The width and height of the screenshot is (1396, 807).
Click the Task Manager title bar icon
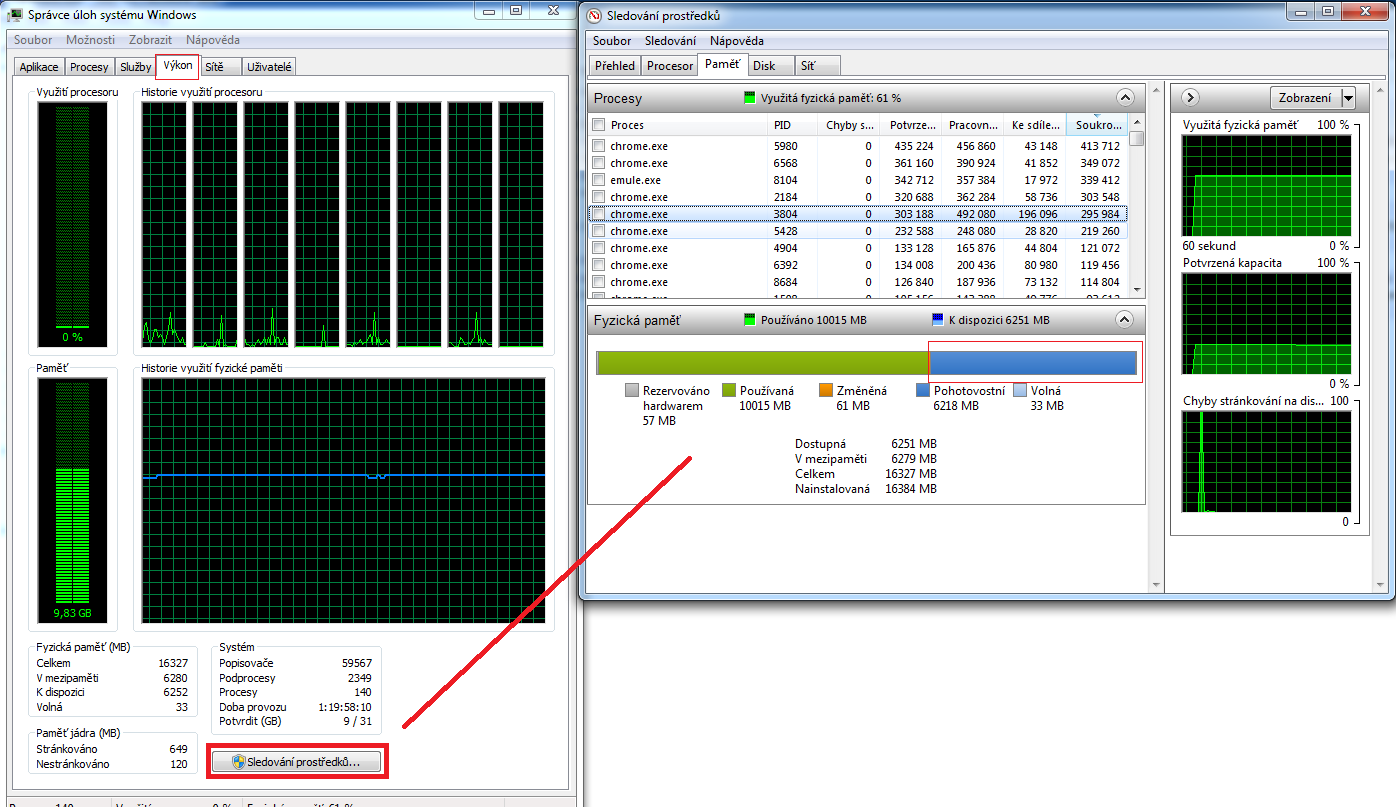(16, 15)
